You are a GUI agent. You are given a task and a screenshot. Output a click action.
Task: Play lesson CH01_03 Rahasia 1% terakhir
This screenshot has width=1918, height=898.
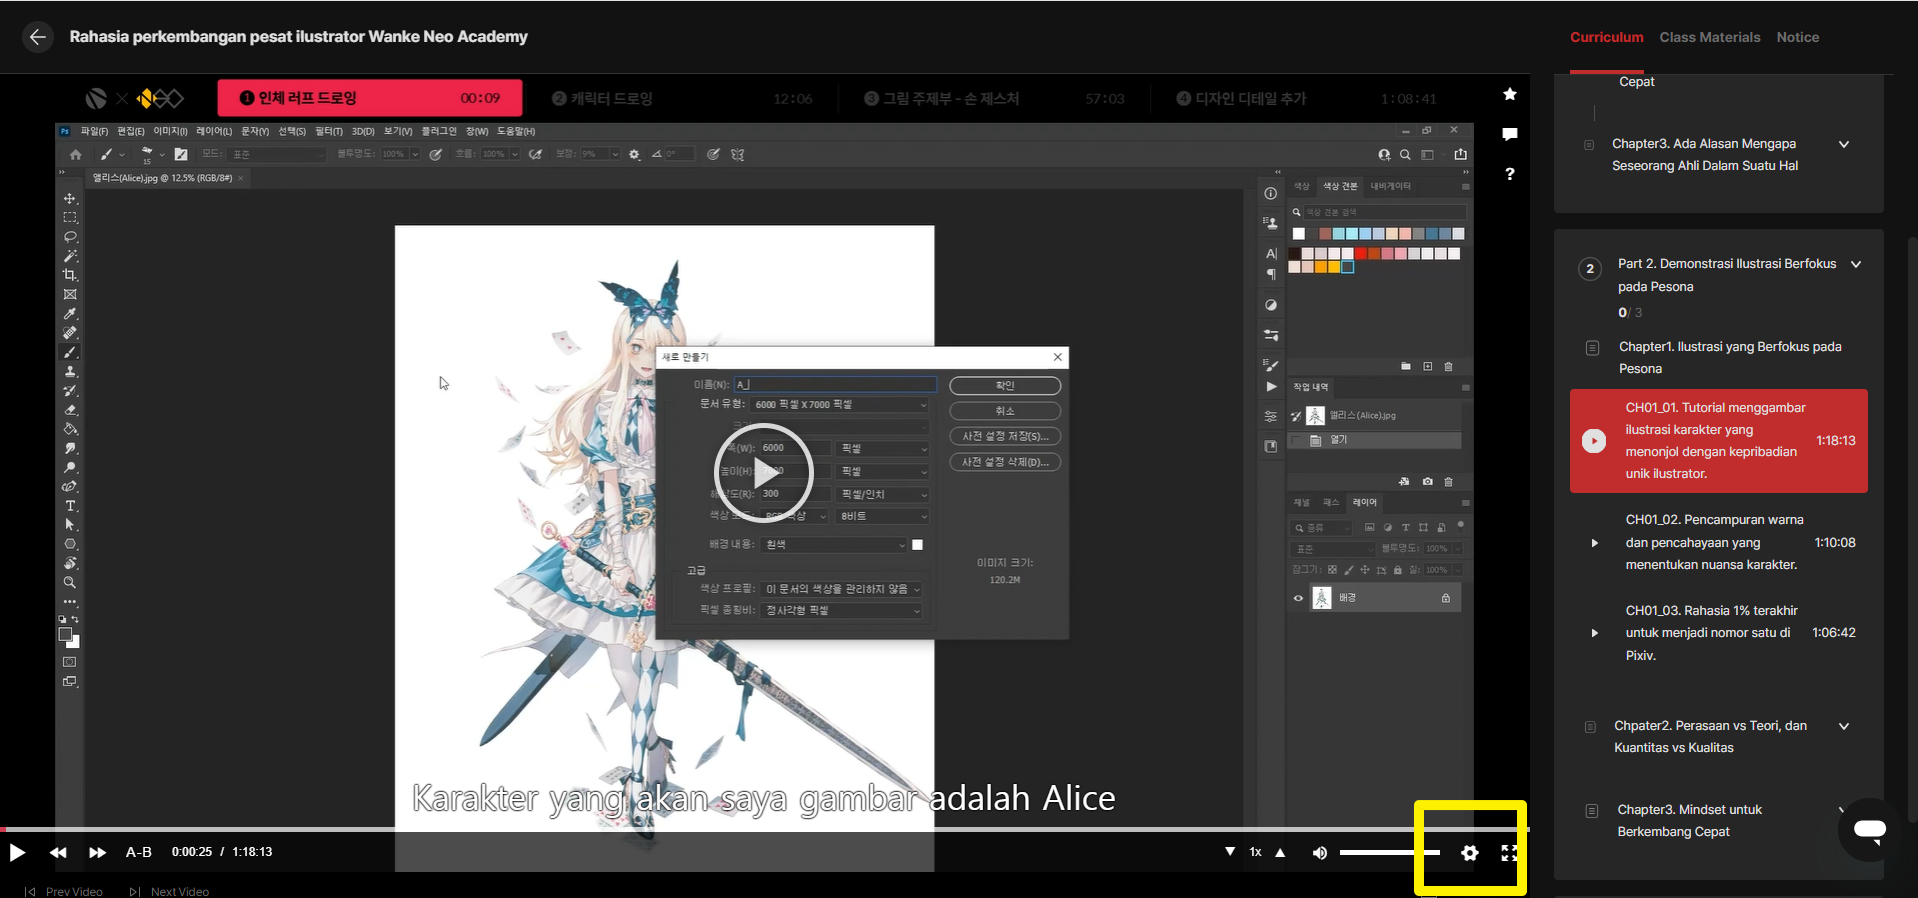[x=1718, y=633]
